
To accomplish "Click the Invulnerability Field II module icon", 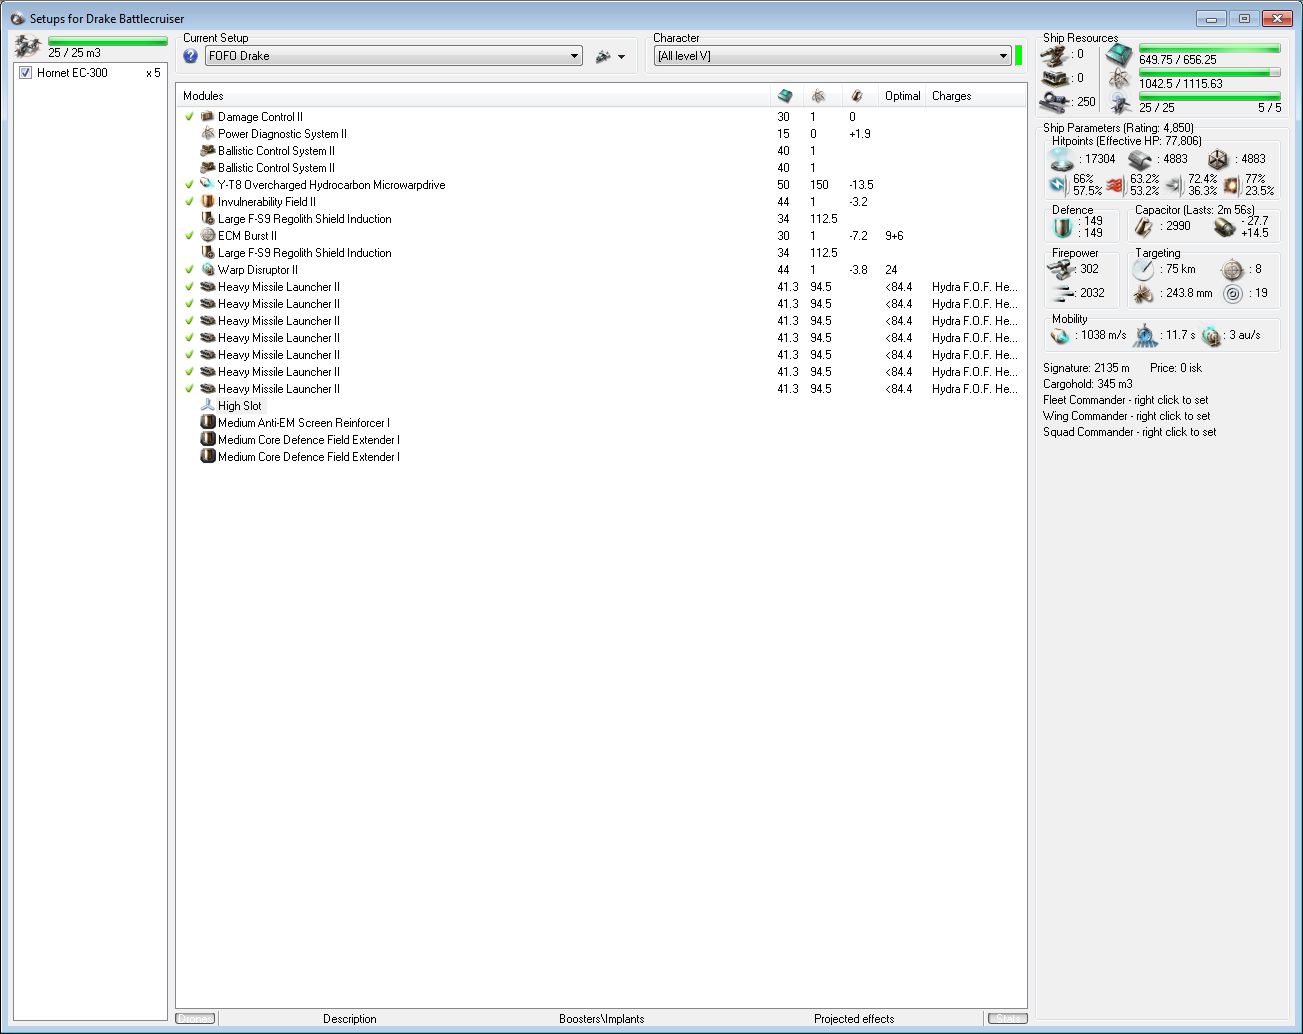I will (208, 202).
